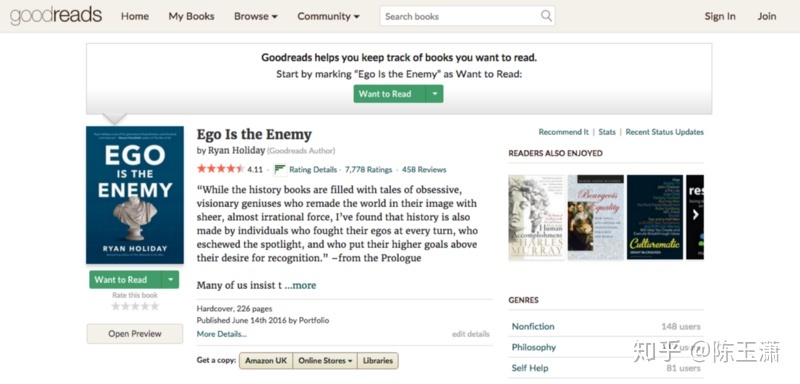The height and width of the screenshot is (384, 800).
Task: Click the magnifier search icon
Action: [546, 16]
